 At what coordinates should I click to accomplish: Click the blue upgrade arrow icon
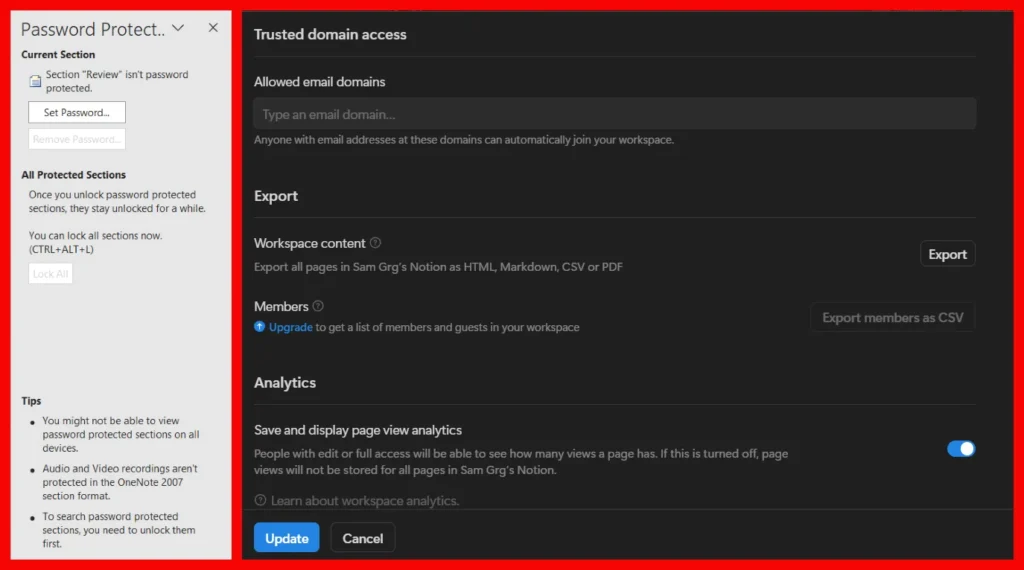coord(259,327)
